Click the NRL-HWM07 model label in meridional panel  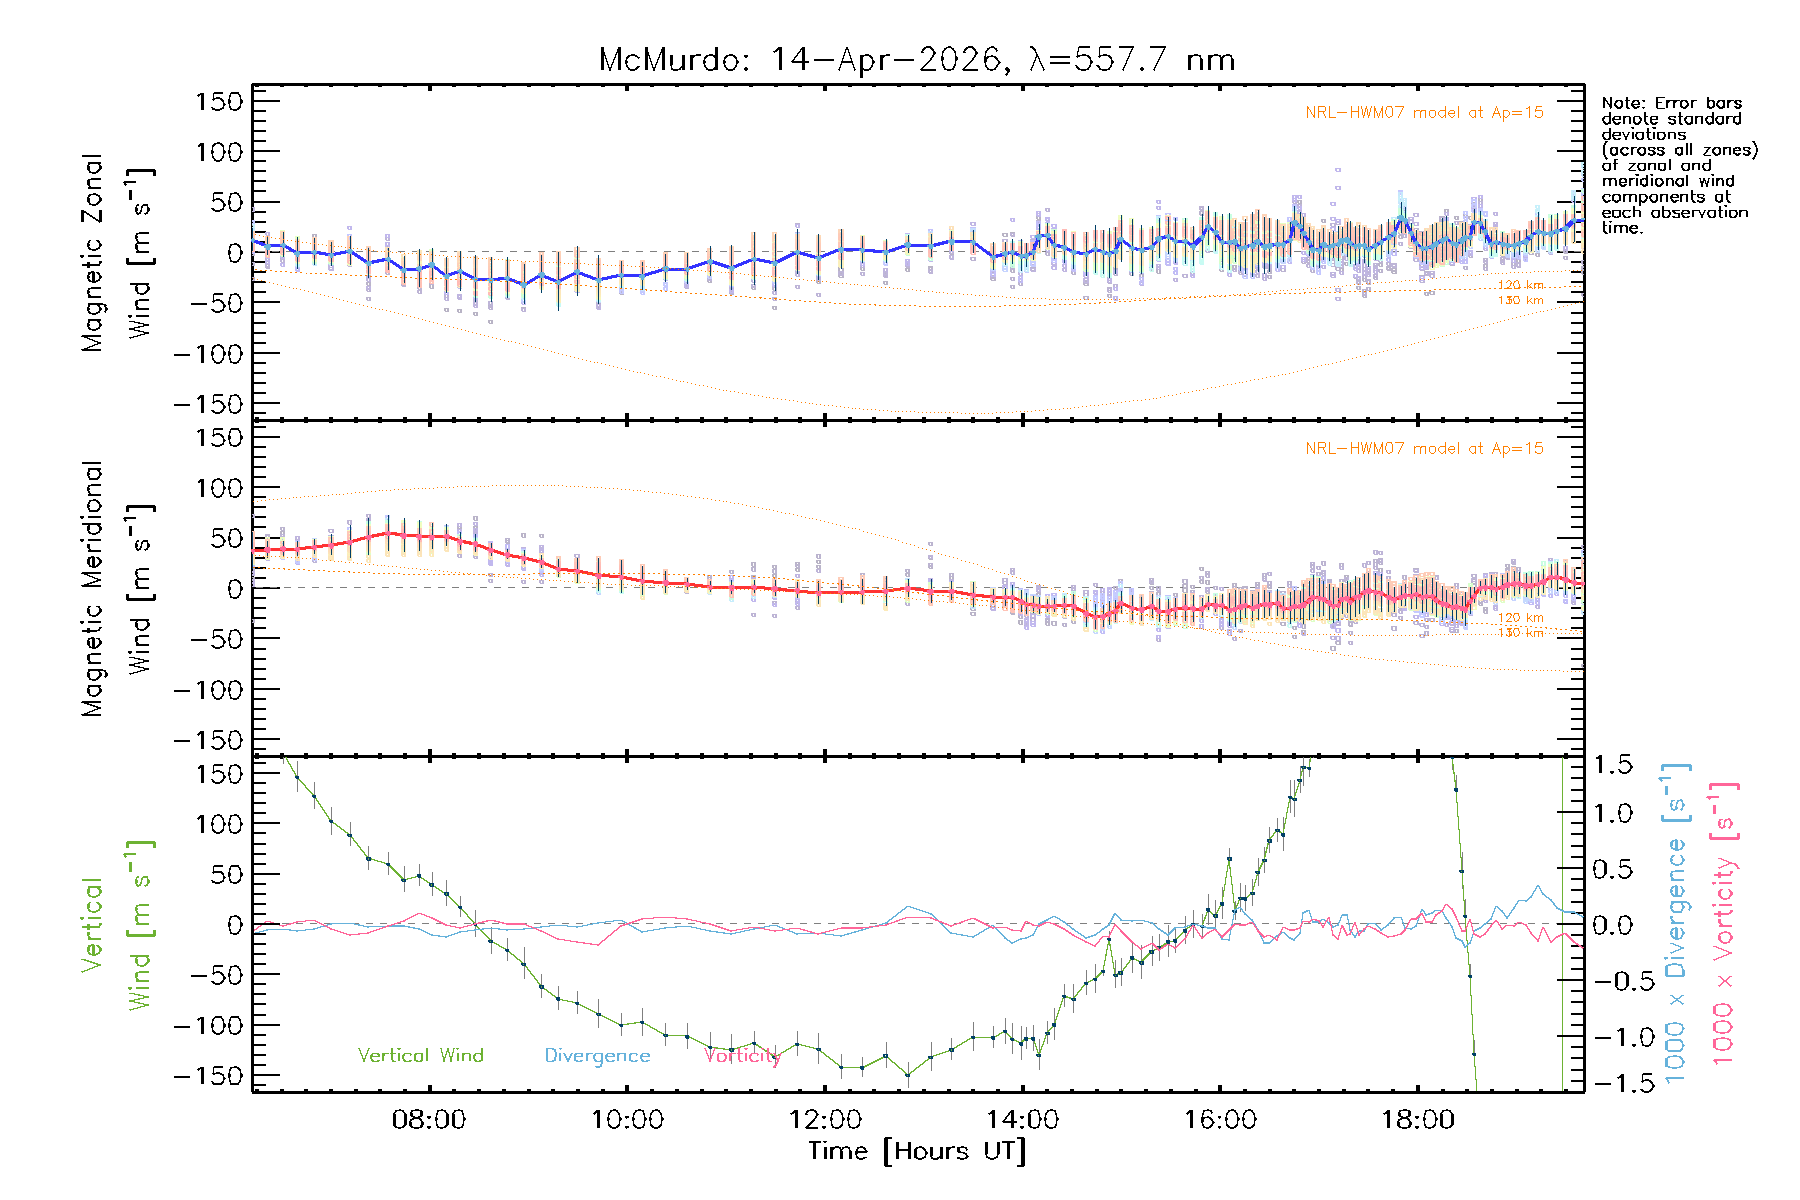tap(1424, 449)
